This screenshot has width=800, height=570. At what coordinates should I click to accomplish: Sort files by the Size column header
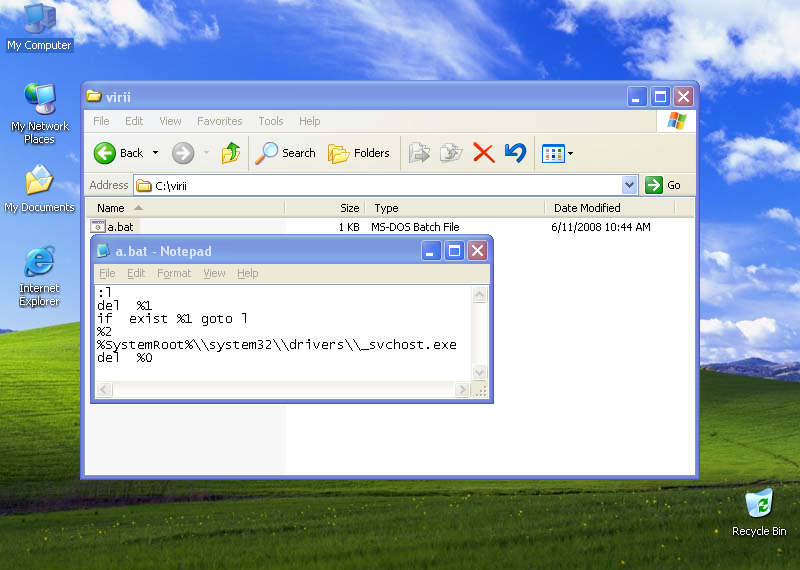coord(325,208)
